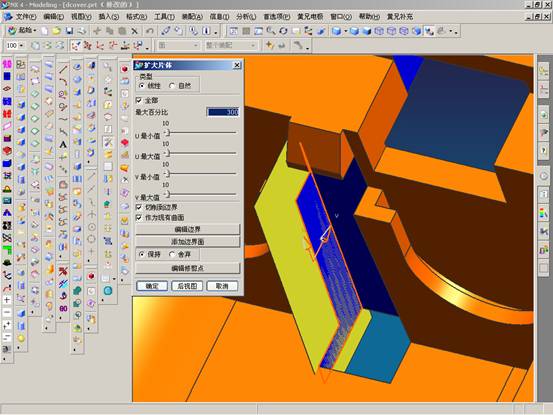Viewport: 553px width, 415px height.
Task: Open the 格式(R) menu
Action: click(x=136, y=17)
